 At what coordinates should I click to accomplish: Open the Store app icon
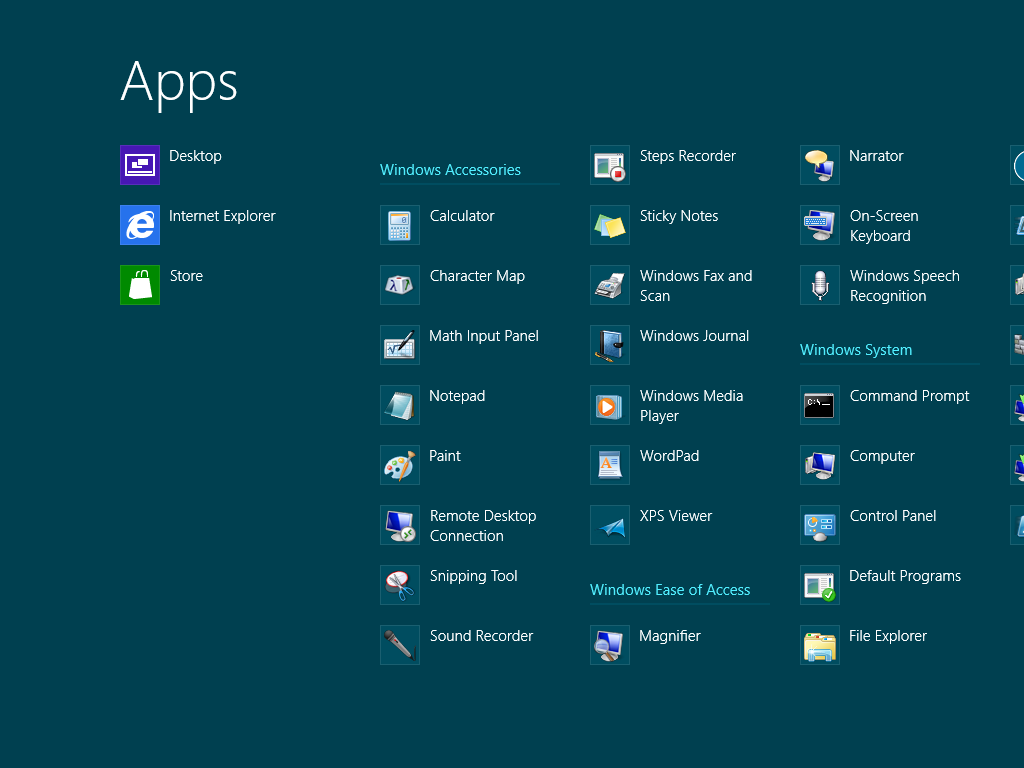pos(140,285)
